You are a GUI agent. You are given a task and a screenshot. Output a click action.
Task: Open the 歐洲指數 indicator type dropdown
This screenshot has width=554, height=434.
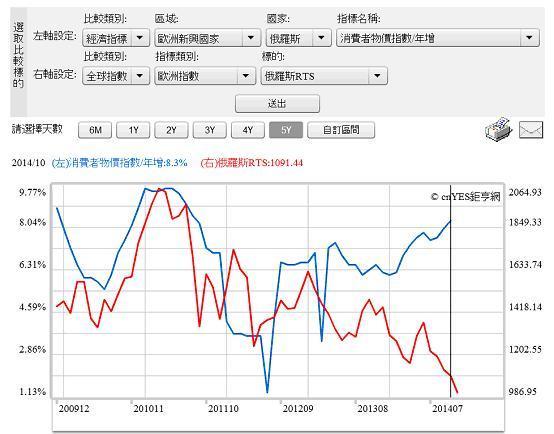[205, 76]
